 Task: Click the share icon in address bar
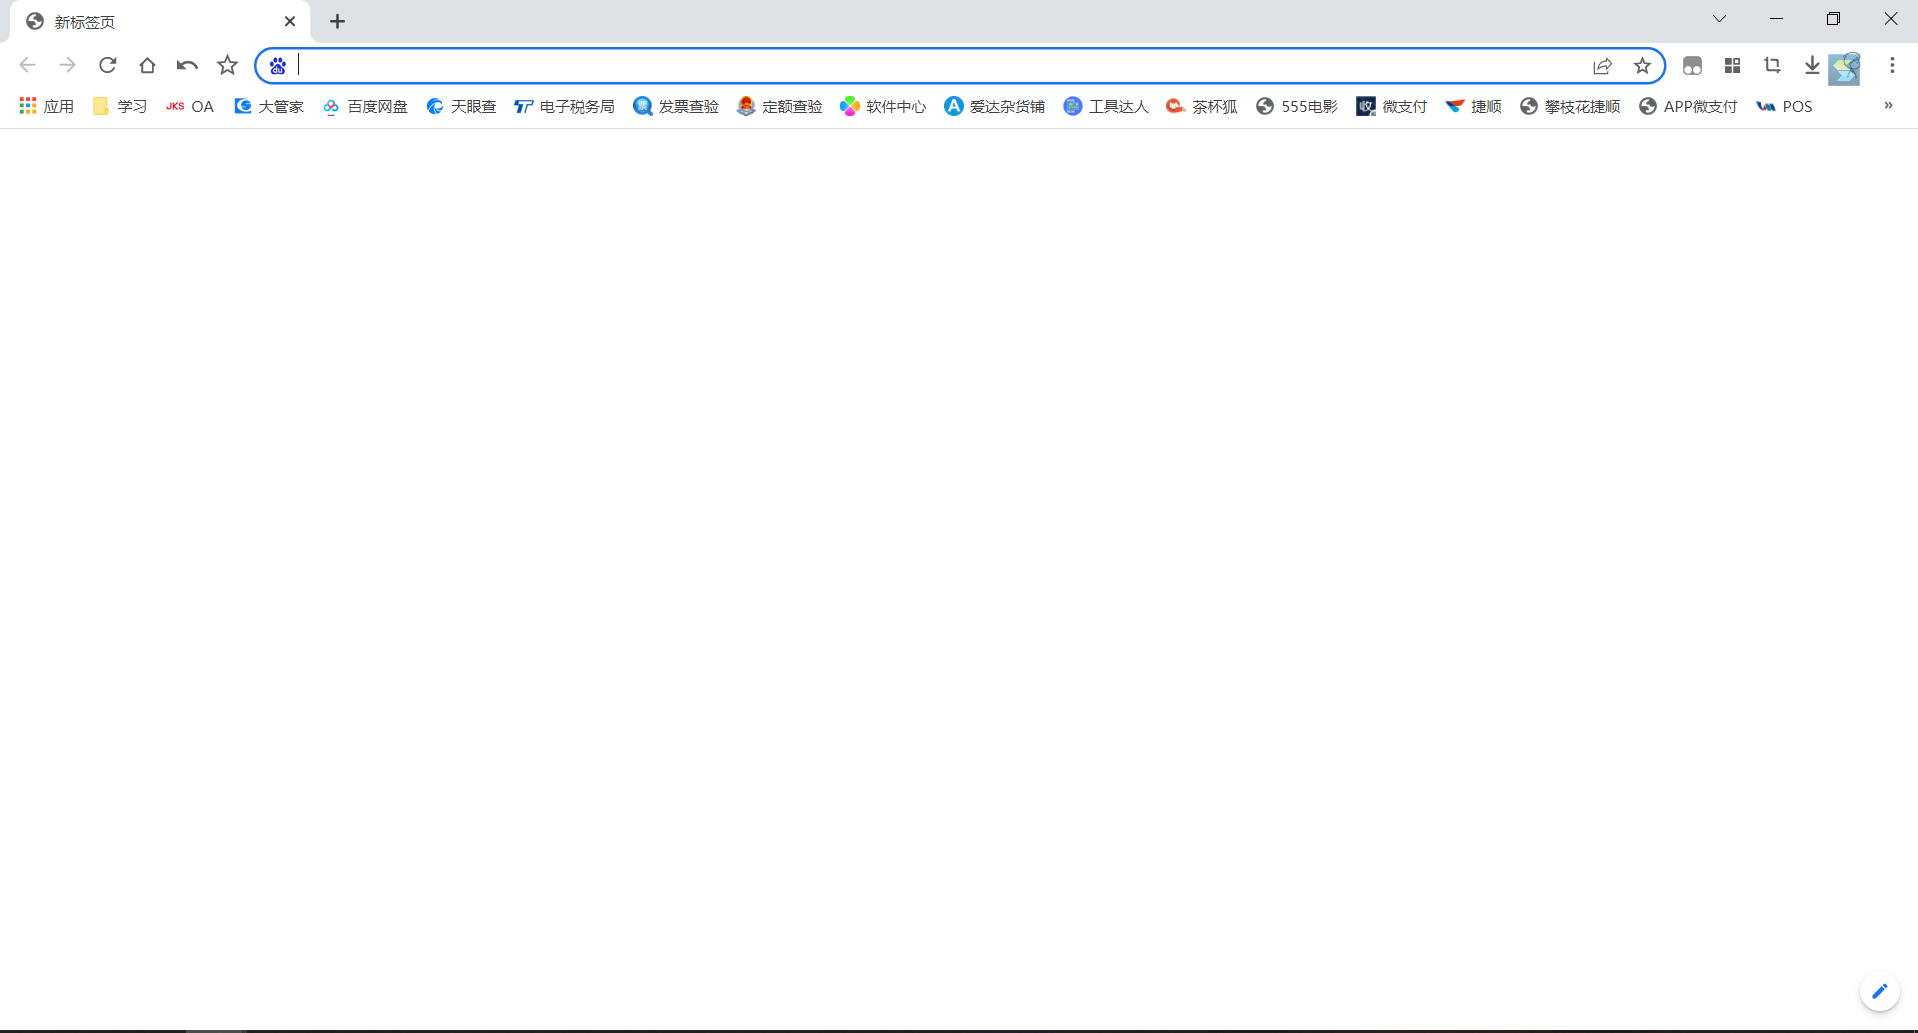pos(1602,66)
